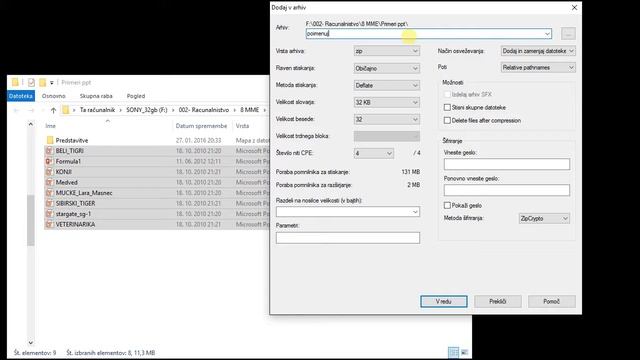
Task: Click the properties icon in Explorer title bar
Action: (31, 82)
